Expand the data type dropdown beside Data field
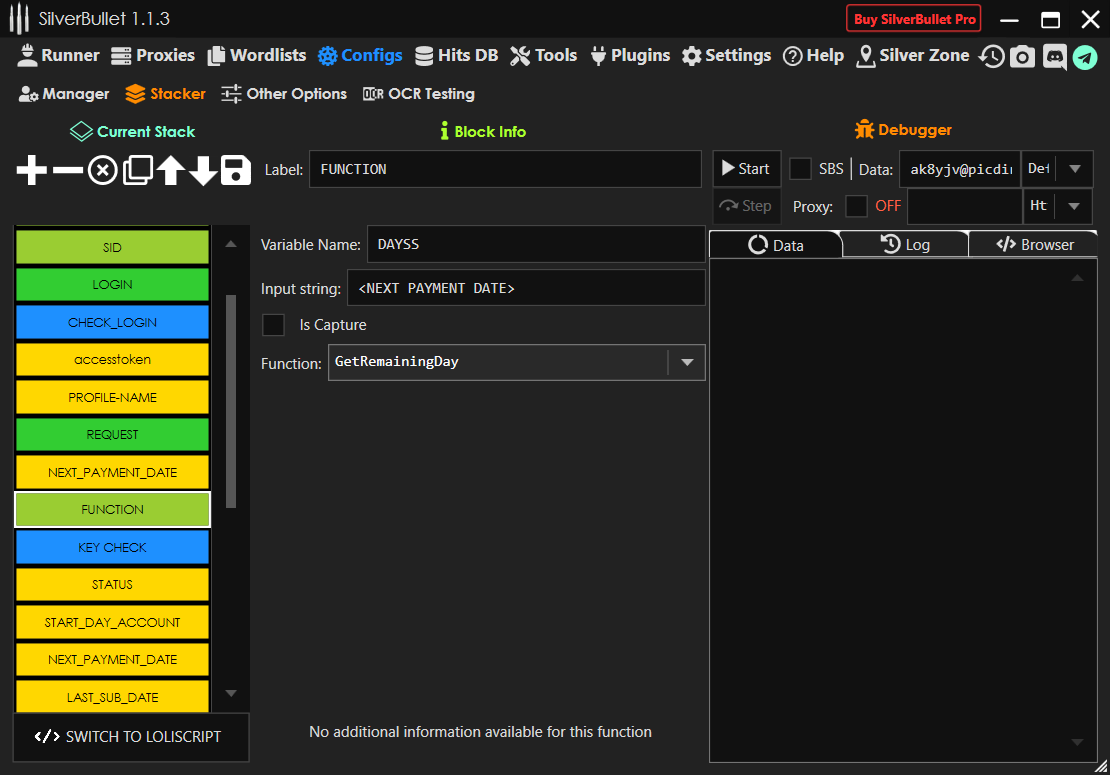1110x775 pixels. pyautogui.click(x=1074, y=169)
